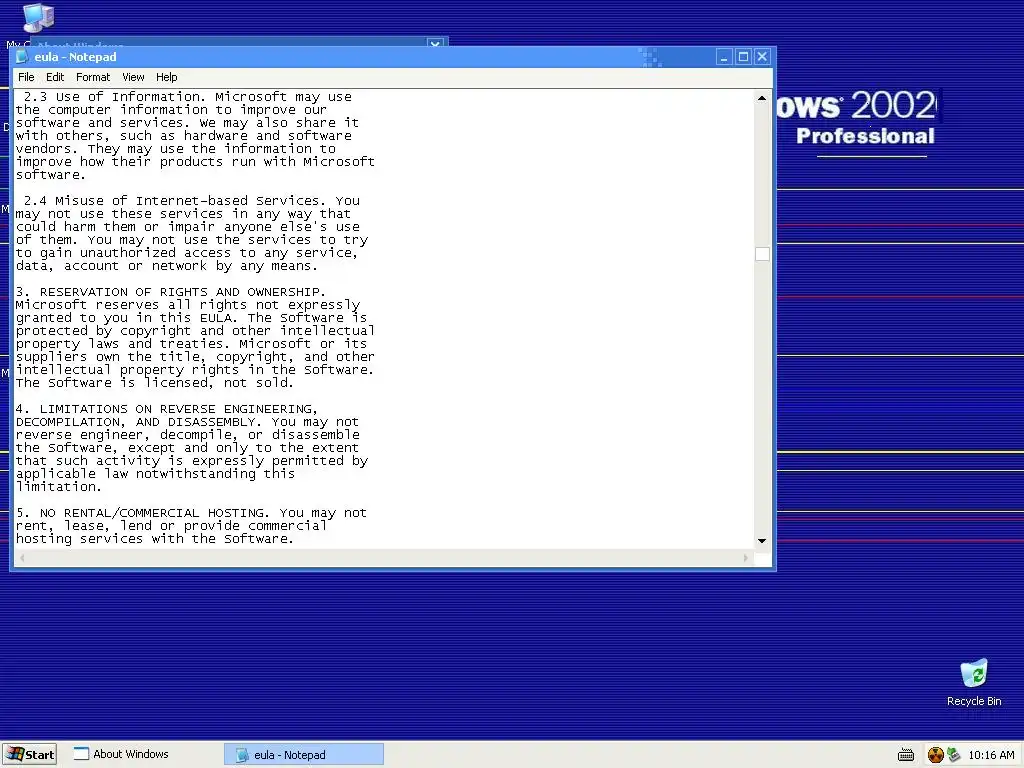Click the orange radiation tray icon
Screen dimensions: 1024x768
pyautogui.click(x=936, y=755)
